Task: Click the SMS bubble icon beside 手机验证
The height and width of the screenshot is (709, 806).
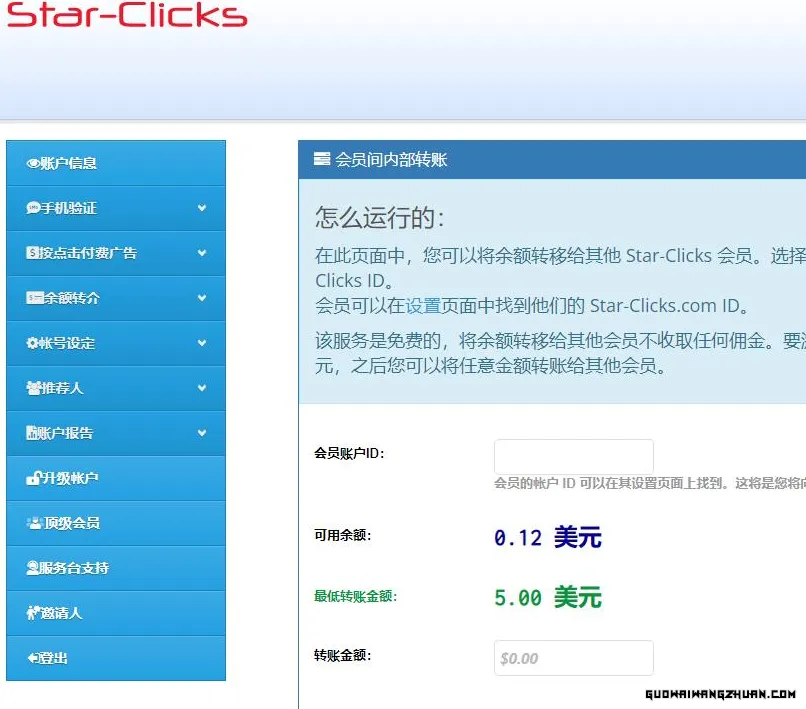Action: tap(33, 208)
